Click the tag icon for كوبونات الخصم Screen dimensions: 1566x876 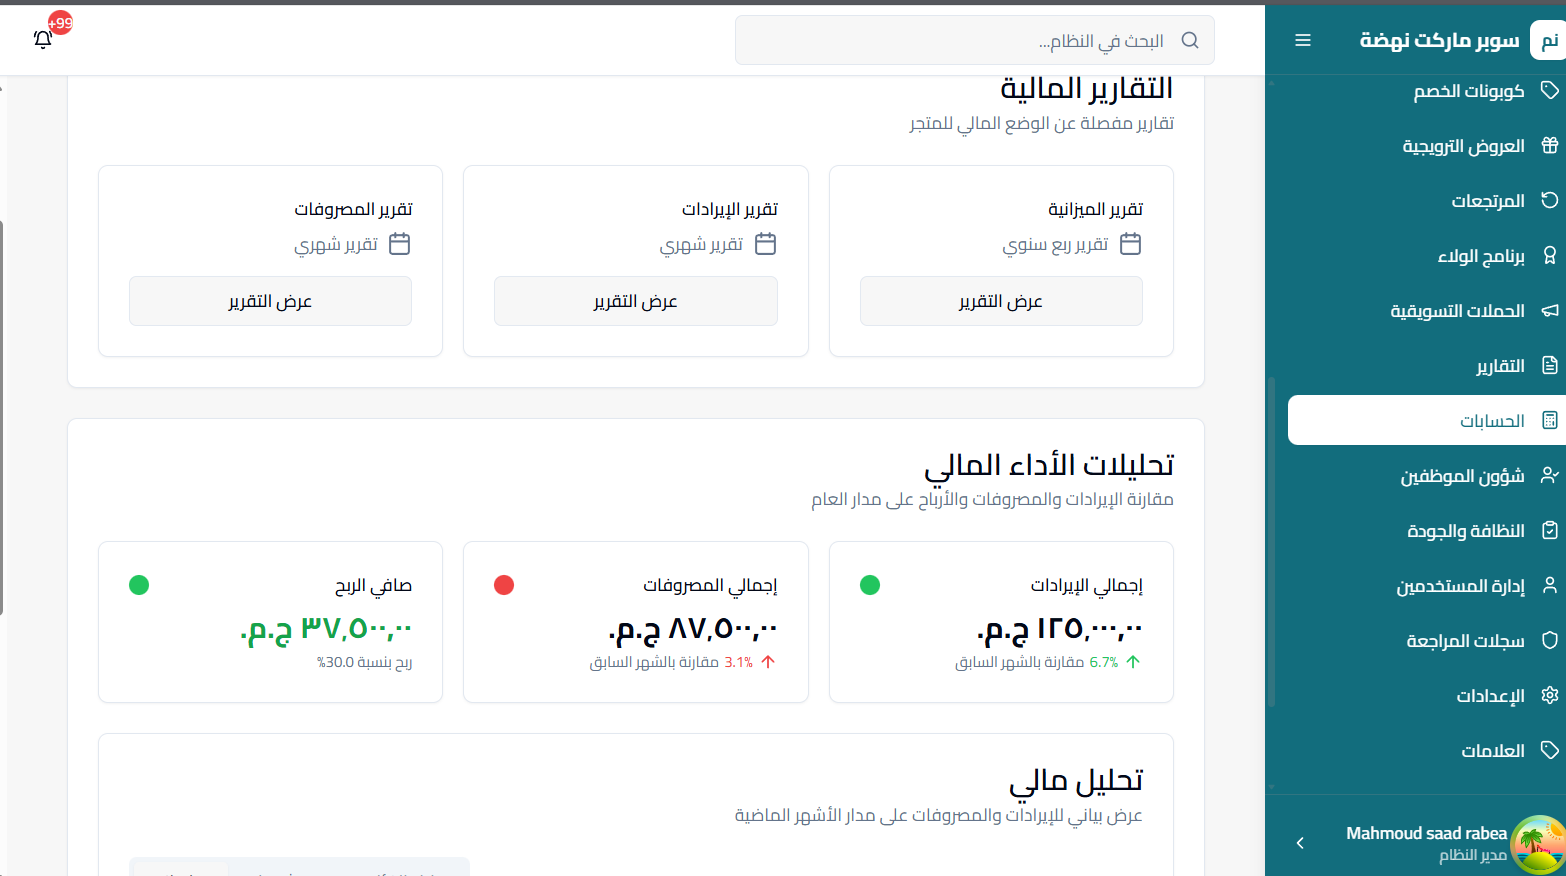(x=1549, y=90)
